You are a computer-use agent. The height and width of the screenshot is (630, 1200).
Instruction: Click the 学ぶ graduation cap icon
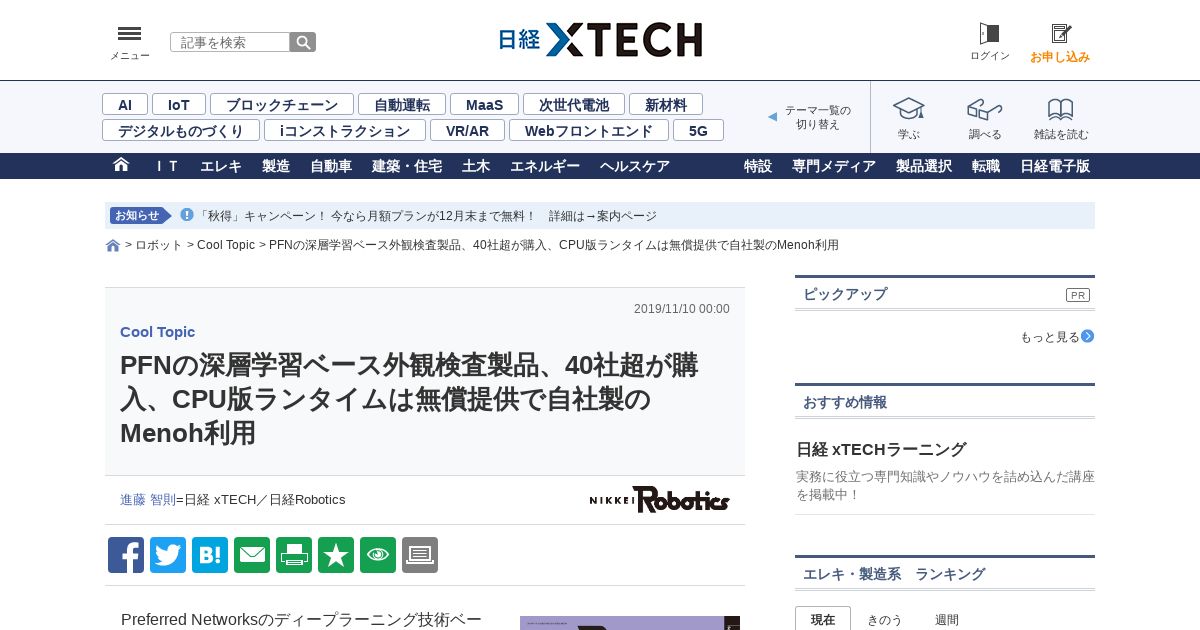(909, 109)
